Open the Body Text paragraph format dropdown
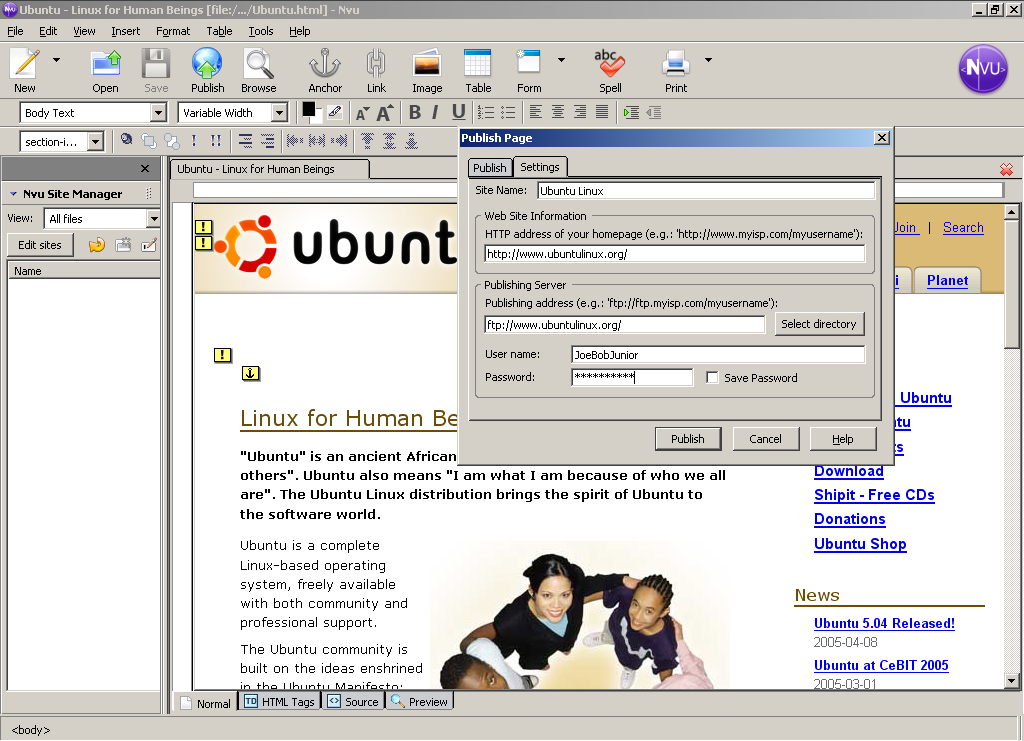The height and width of the screenshot is (741, 1024). pos(158,112)
